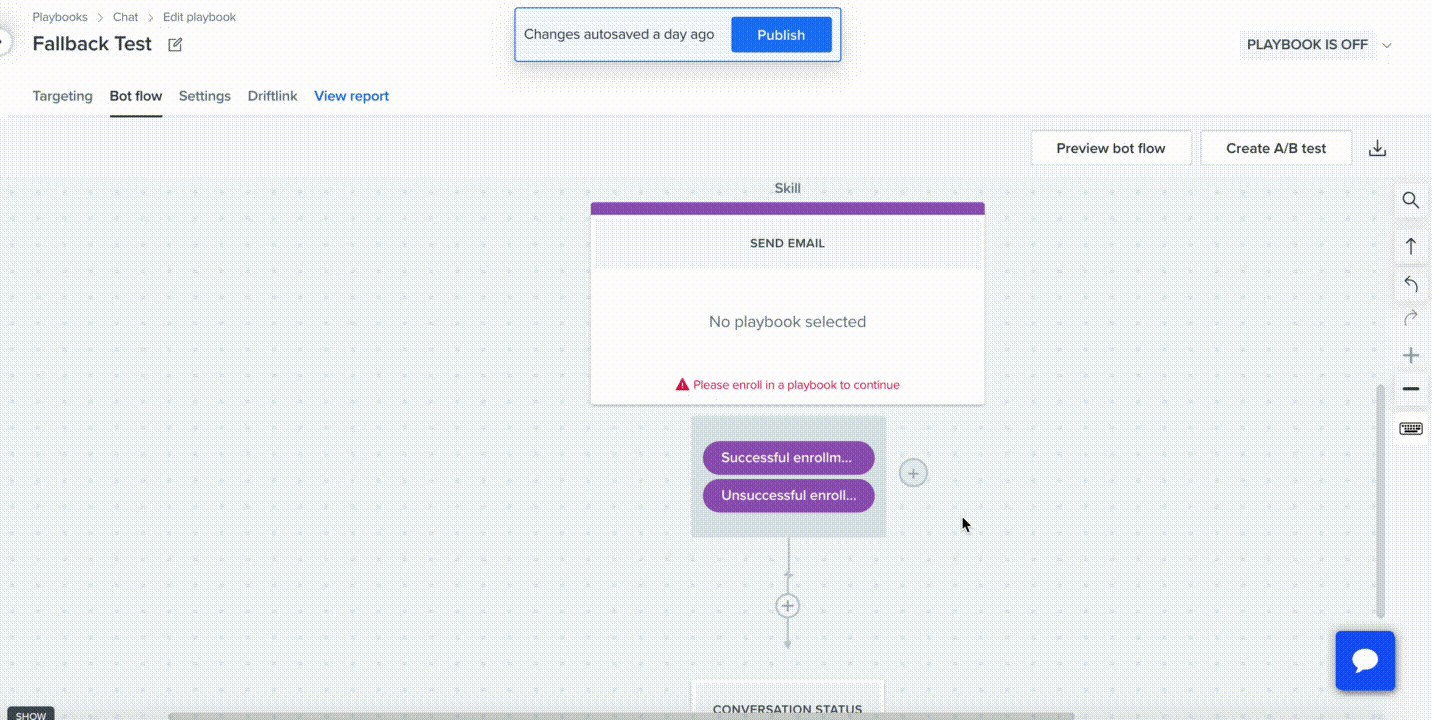1432x720 pixels.
Task: Select the Successful enrollment branch button
Action: 788,458
